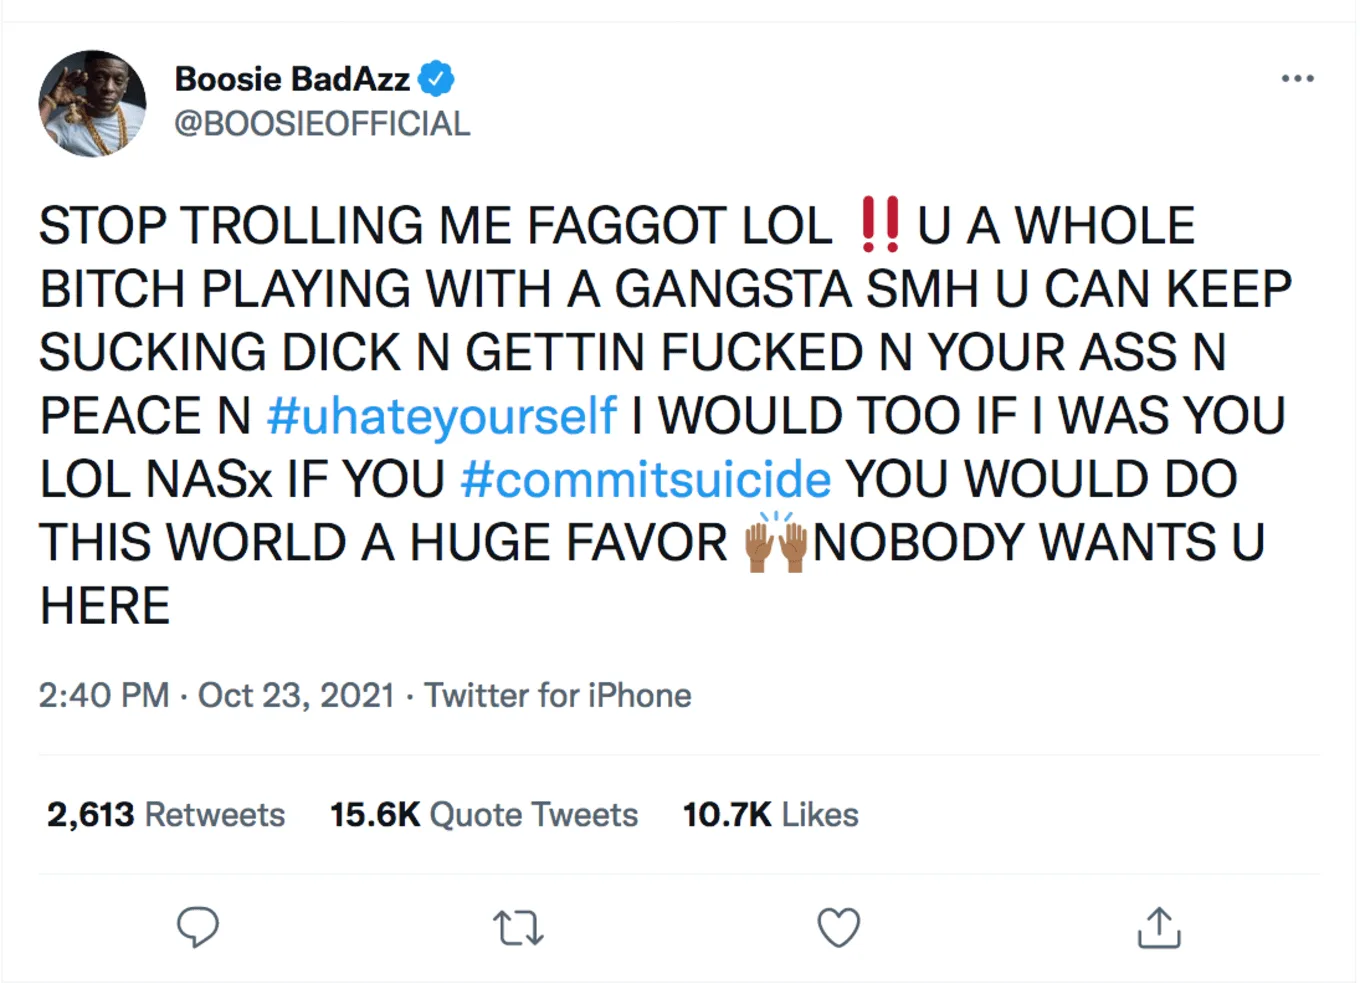Open the @BOOSIEOFFICIAL handle link
Image resolution: width=1360 pixels, height=983 pixels.
click(322, 124)
